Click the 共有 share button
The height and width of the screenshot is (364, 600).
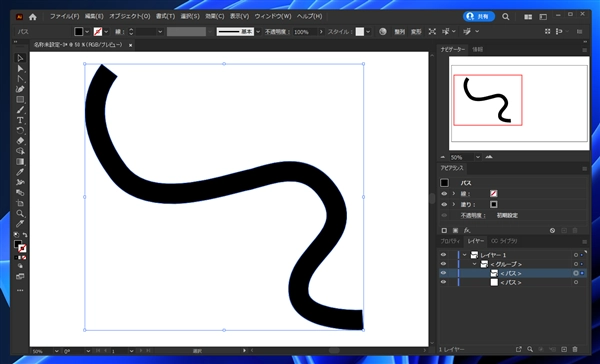click(x=479, y=16)
